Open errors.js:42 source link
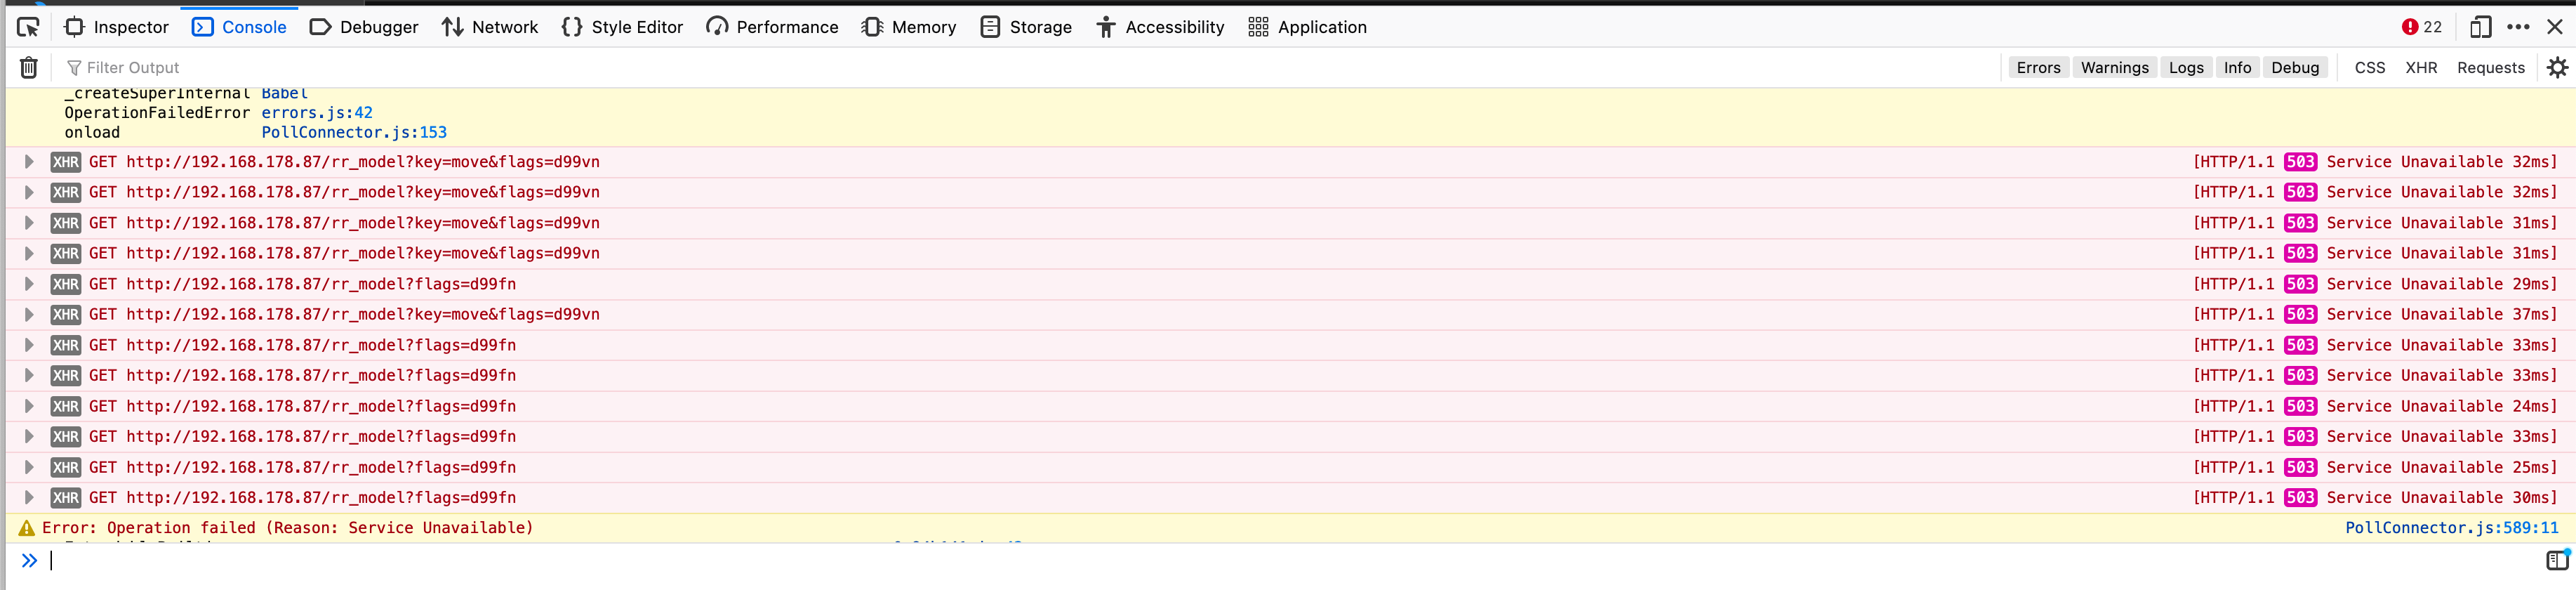The width and height of the screenshot is (2576, 590). click(x=317, y=113)
